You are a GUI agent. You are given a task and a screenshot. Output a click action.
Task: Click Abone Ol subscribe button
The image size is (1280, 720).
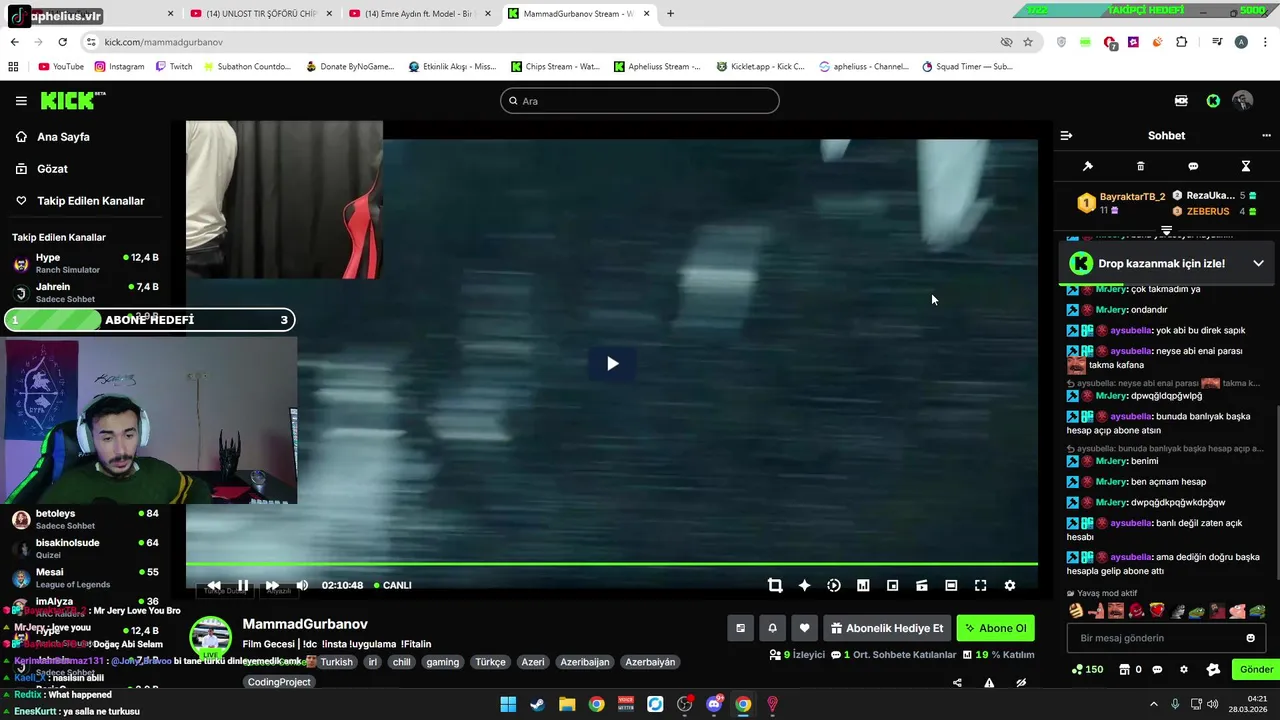(x=995, y=628)
